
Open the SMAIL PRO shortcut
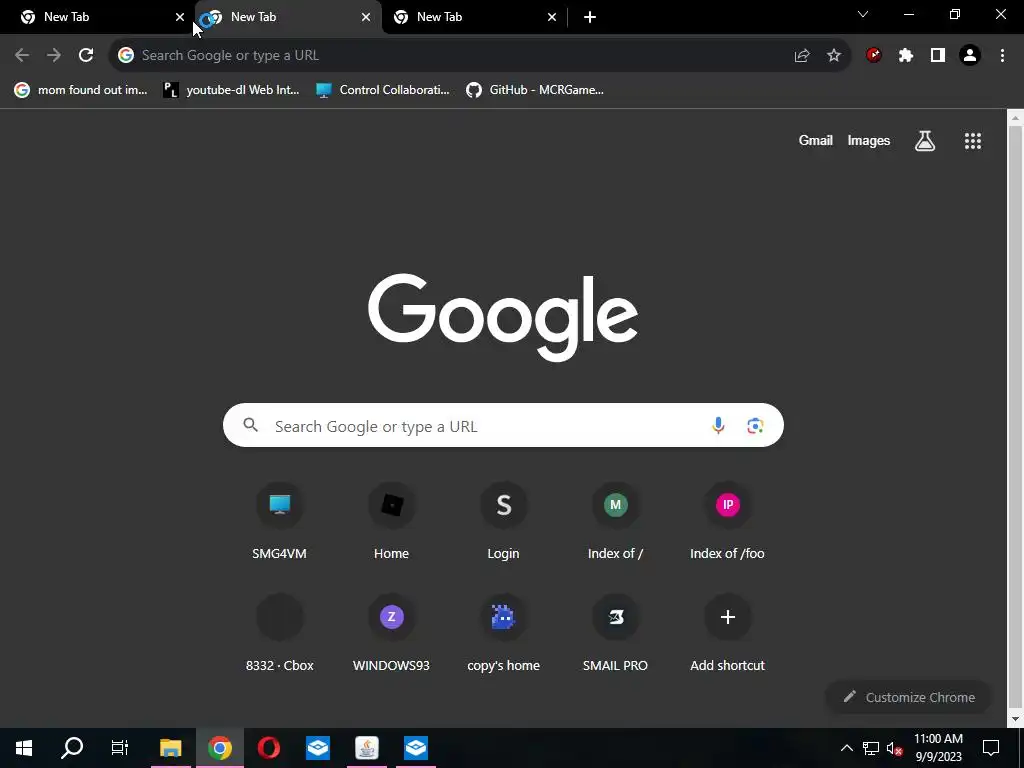click(x=615, y=635)
